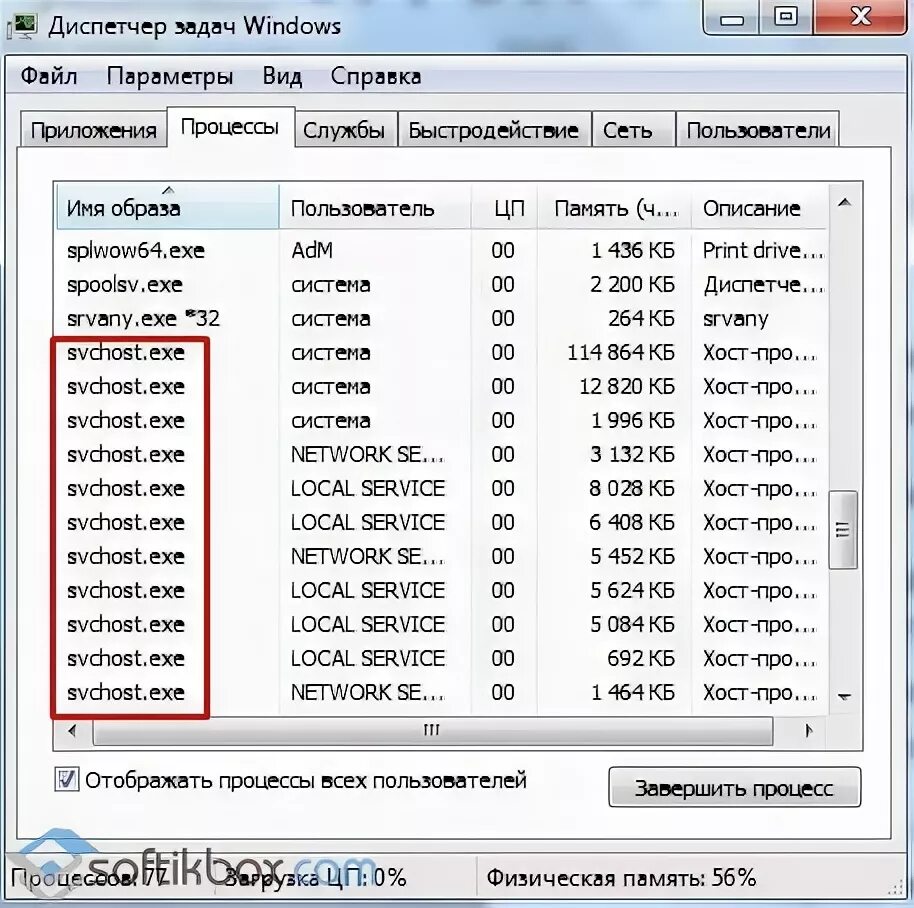Viewport: 914px width, 908px height.
Task: Sort by ЦП column header
Action: (504, 207)
